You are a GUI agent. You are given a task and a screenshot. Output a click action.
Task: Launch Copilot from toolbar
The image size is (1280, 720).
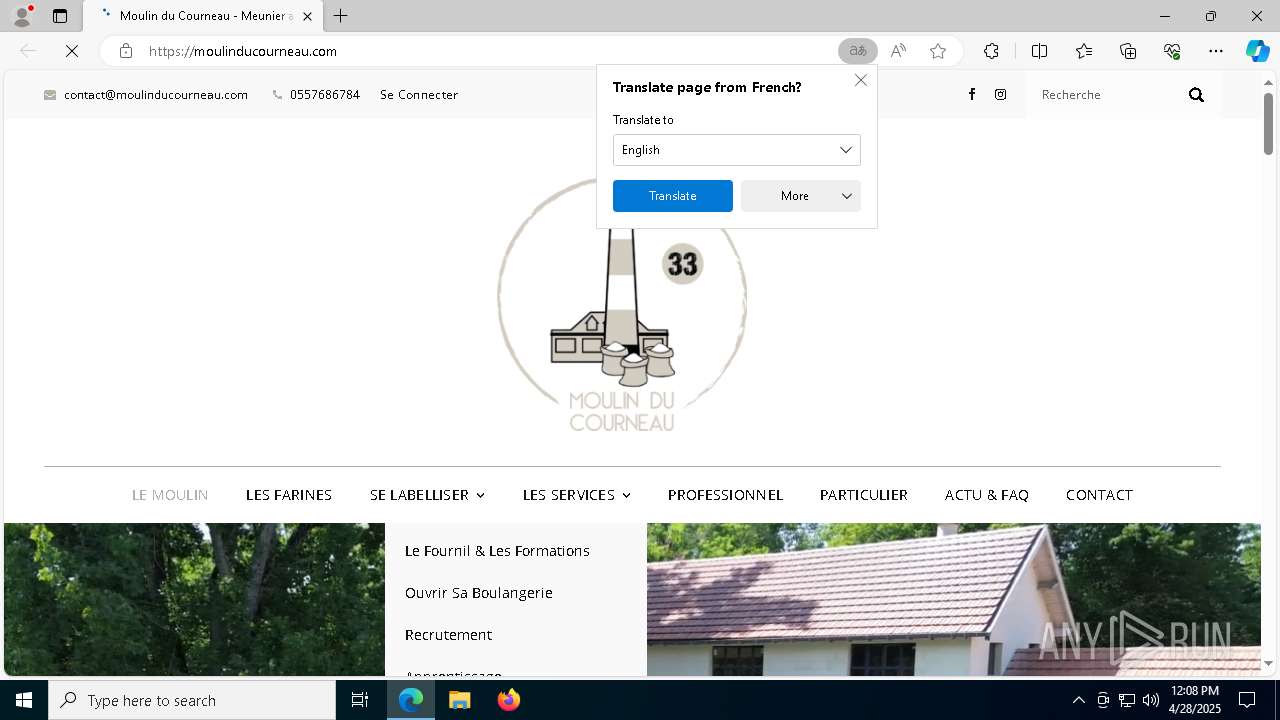coord(1257,51)
